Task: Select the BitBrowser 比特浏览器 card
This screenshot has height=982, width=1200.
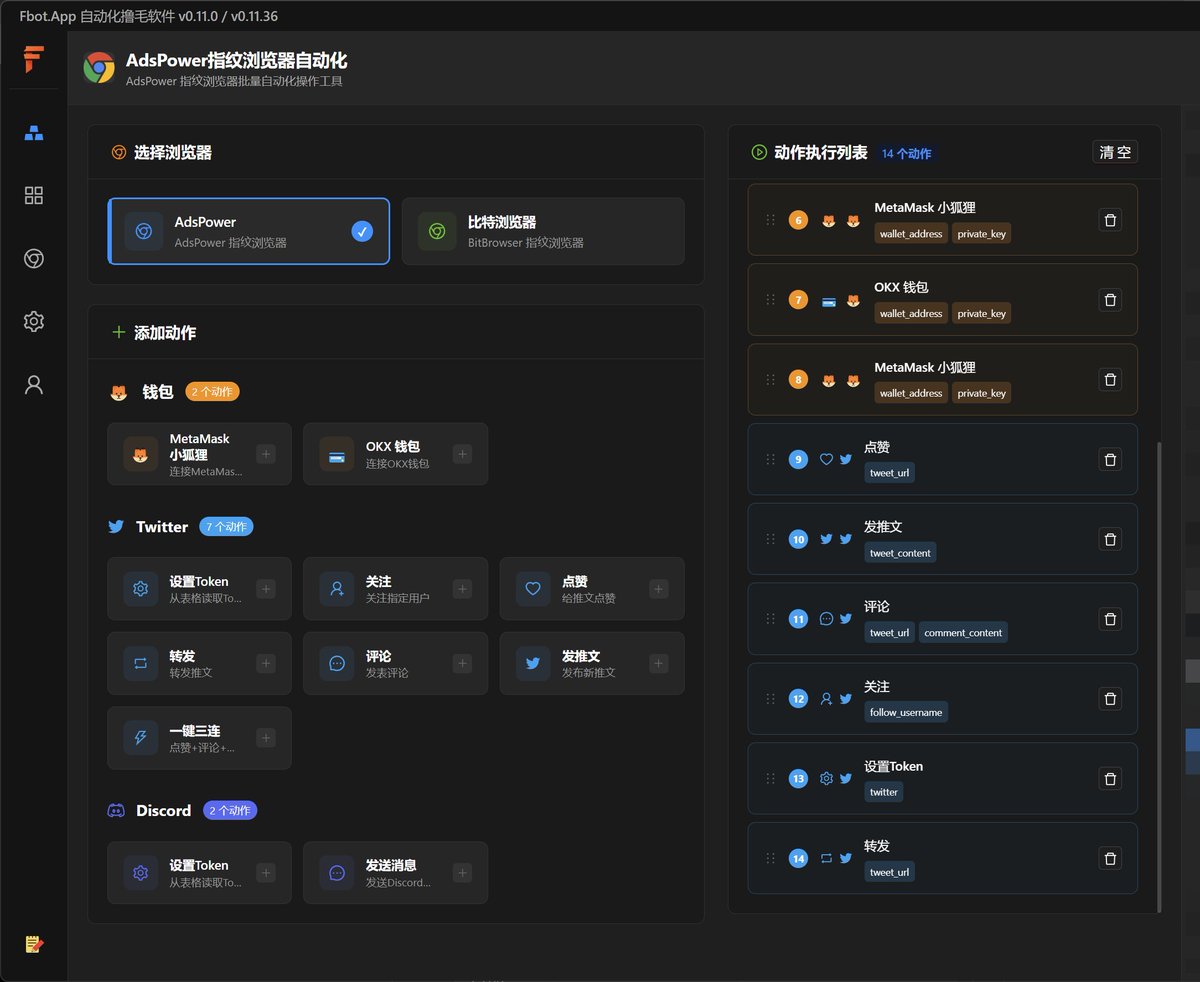Action: (543, 231)
